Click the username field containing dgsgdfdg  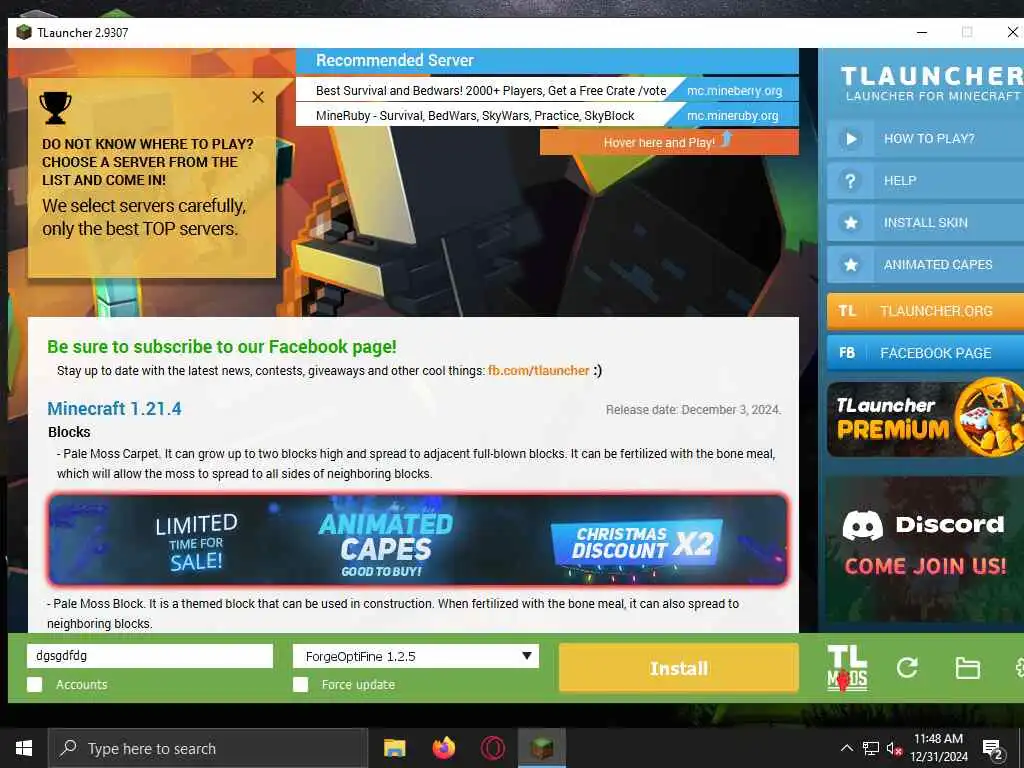(150, 656)
